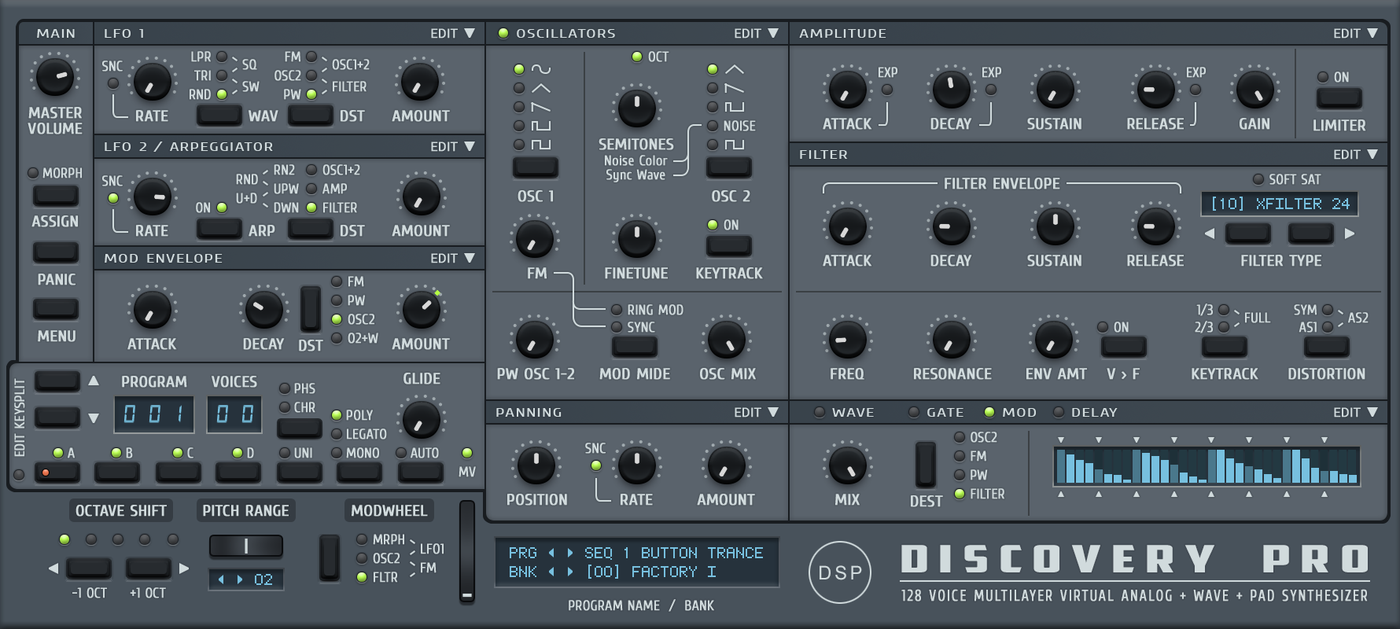The width and height of the screenshot is (1400, 629).
Task: Switch to the MOD tab
Action: coord(1010,412)
